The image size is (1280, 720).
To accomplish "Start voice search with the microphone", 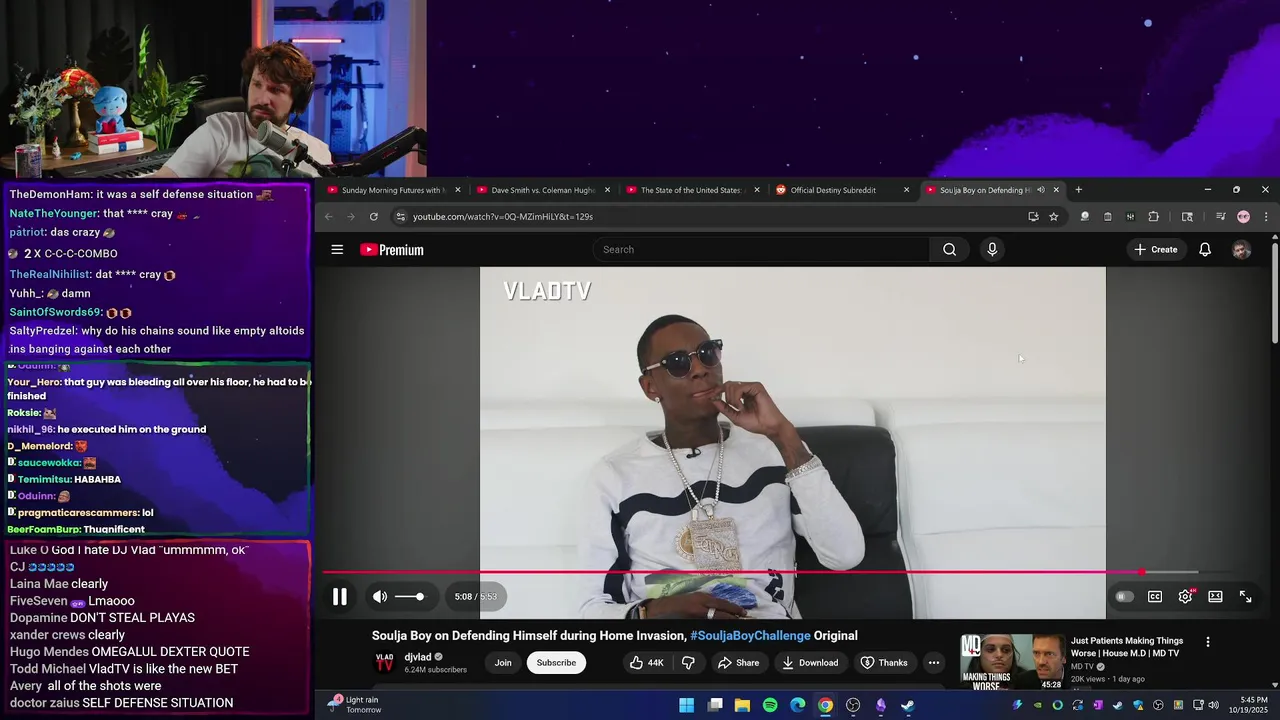I will [992, 250].
